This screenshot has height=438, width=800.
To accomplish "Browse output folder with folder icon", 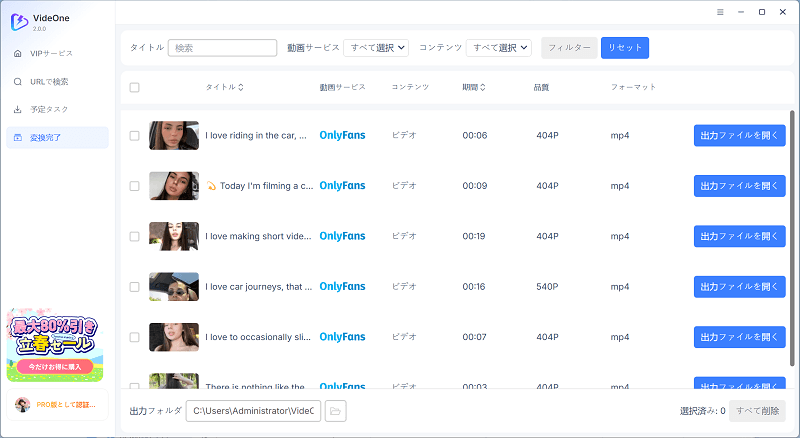I will point(335,411).
